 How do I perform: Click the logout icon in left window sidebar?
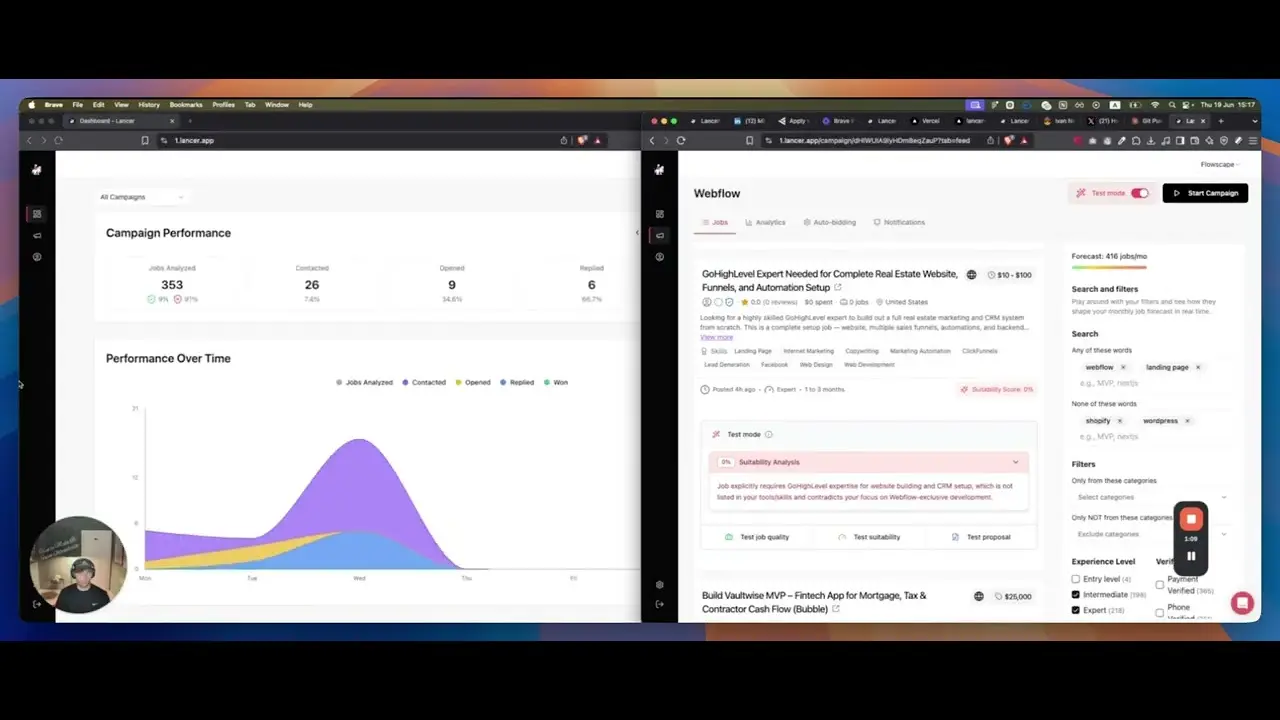[x=37, y=603]
